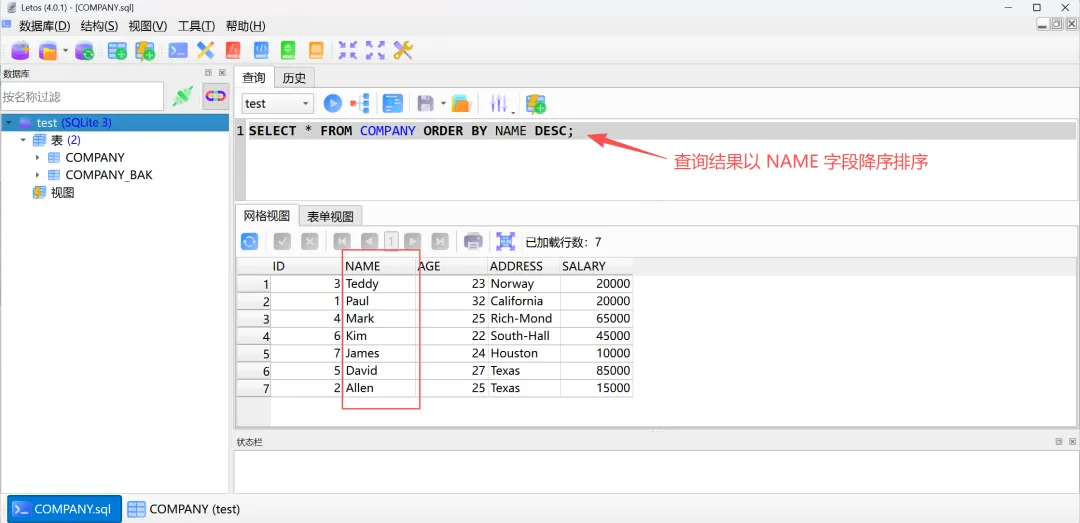Click the green connect to database plug icon
Viewport: 1080px width, 523px height.
(x=183, y=96)
